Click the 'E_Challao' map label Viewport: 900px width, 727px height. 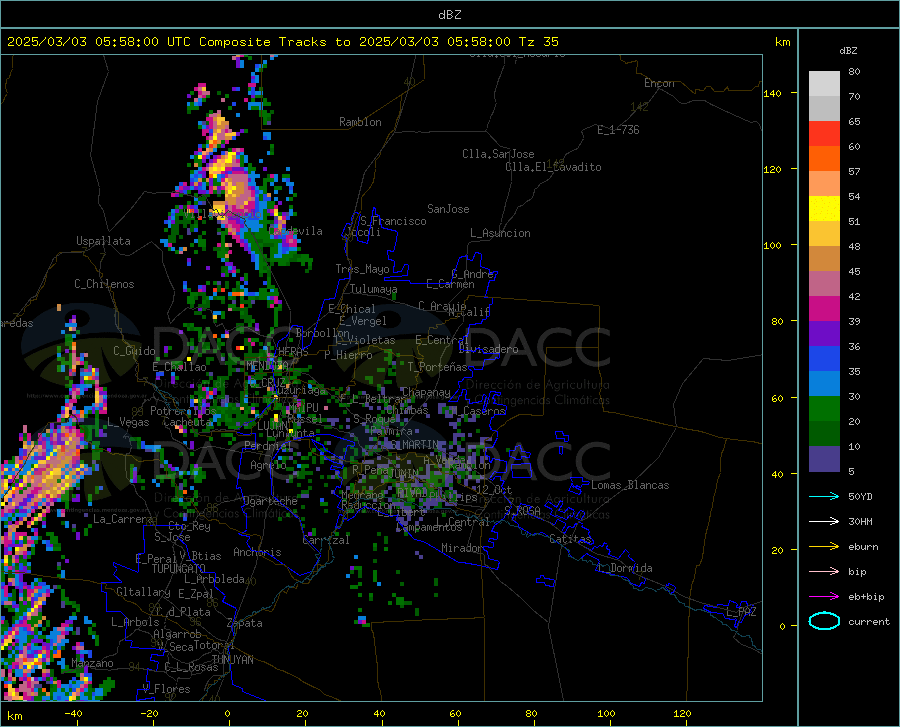(x=179, y=367)
